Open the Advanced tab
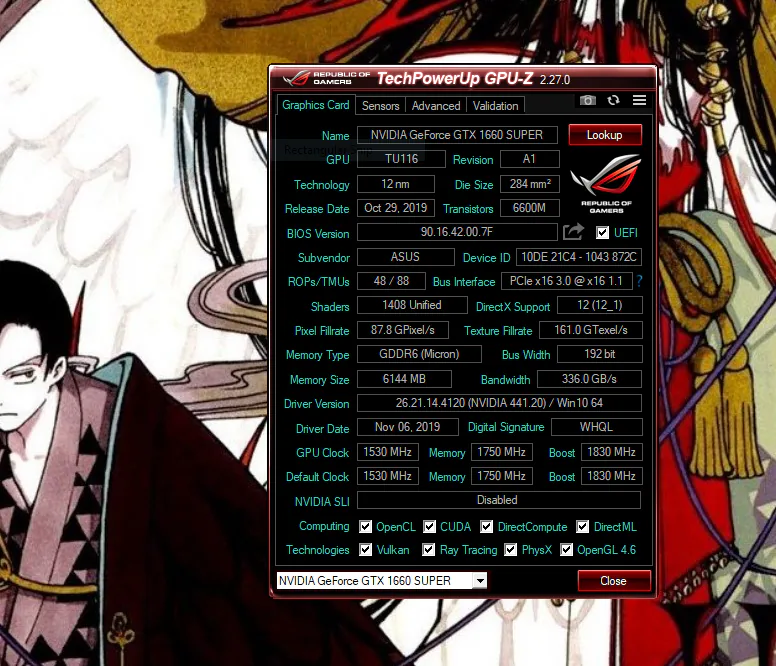Image resolution: width=776 pixels, height=666 pixels. click(436, 105)
